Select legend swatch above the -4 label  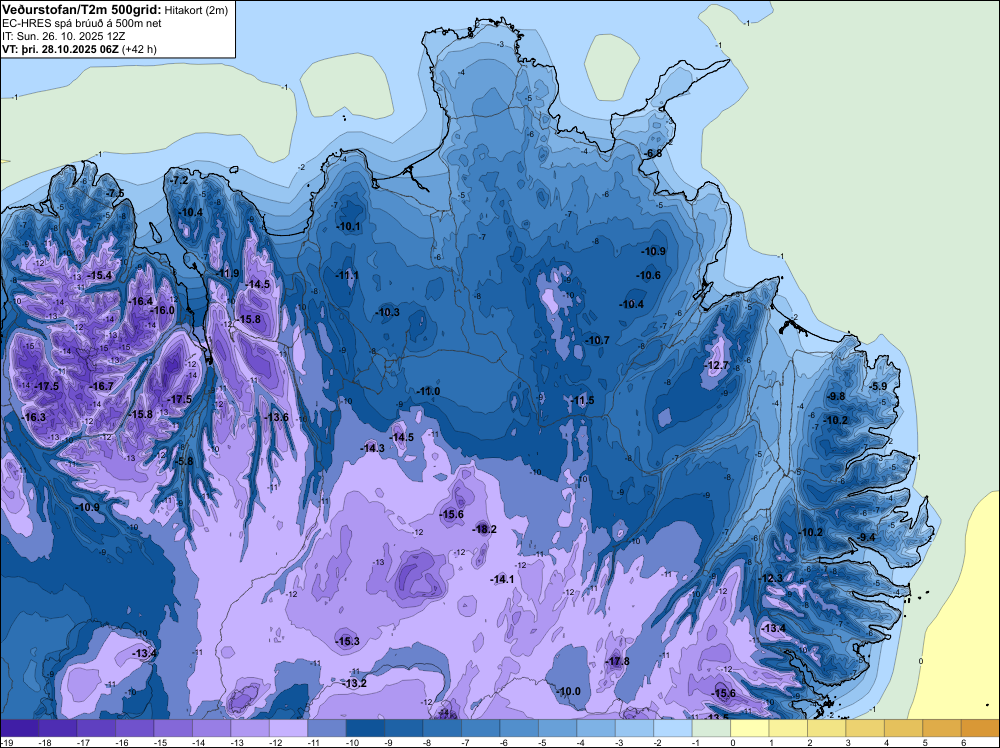click(596, 728)
